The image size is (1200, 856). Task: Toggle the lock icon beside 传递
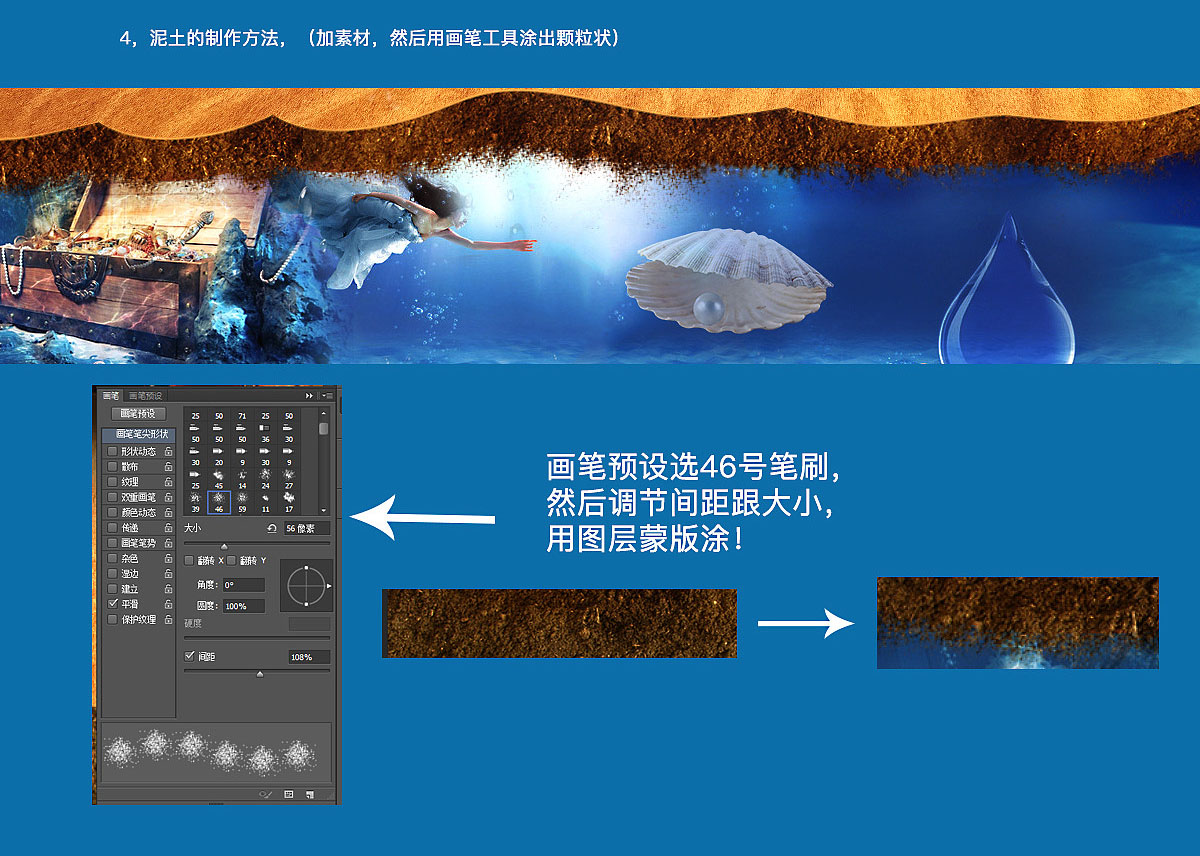pos(168,528)
